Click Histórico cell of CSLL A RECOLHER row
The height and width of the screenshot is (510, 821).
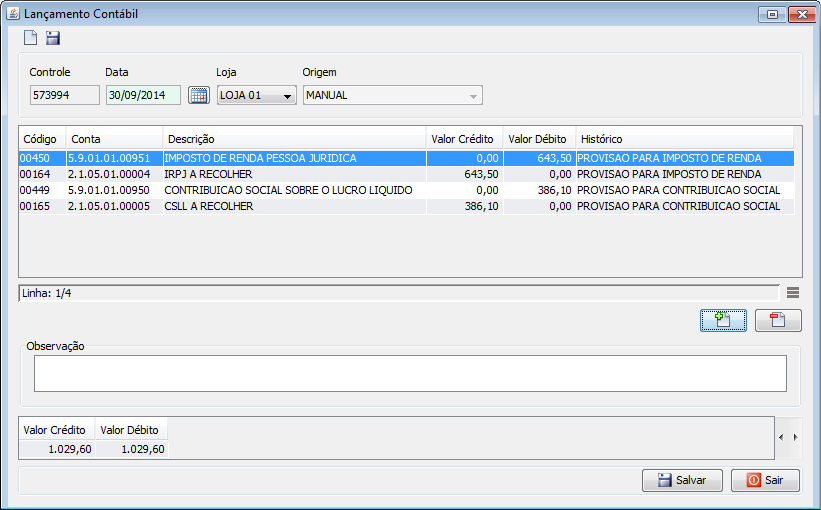point(685,206)
